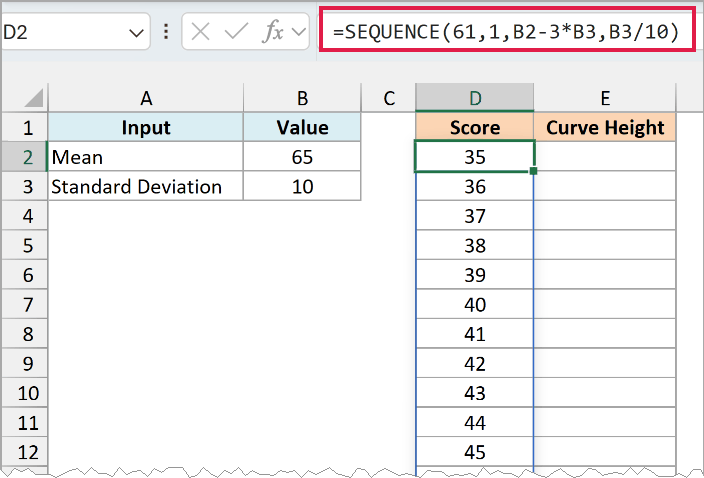
Task: Select row 6 header
Action: 25,275
